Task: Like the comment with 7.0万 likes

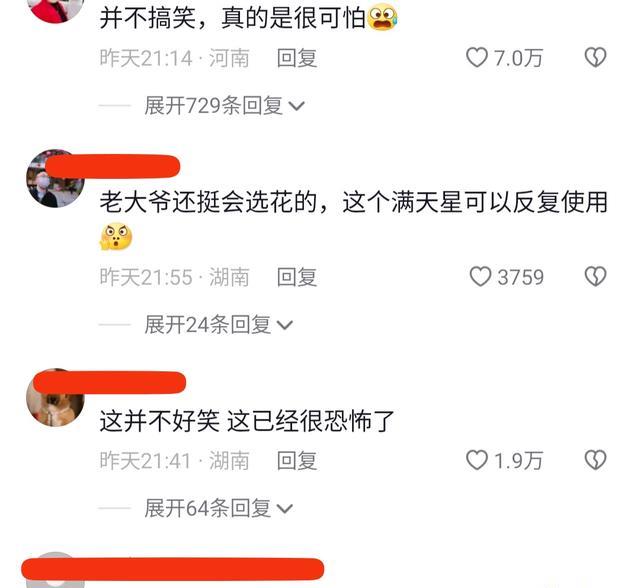Action: 477,57
